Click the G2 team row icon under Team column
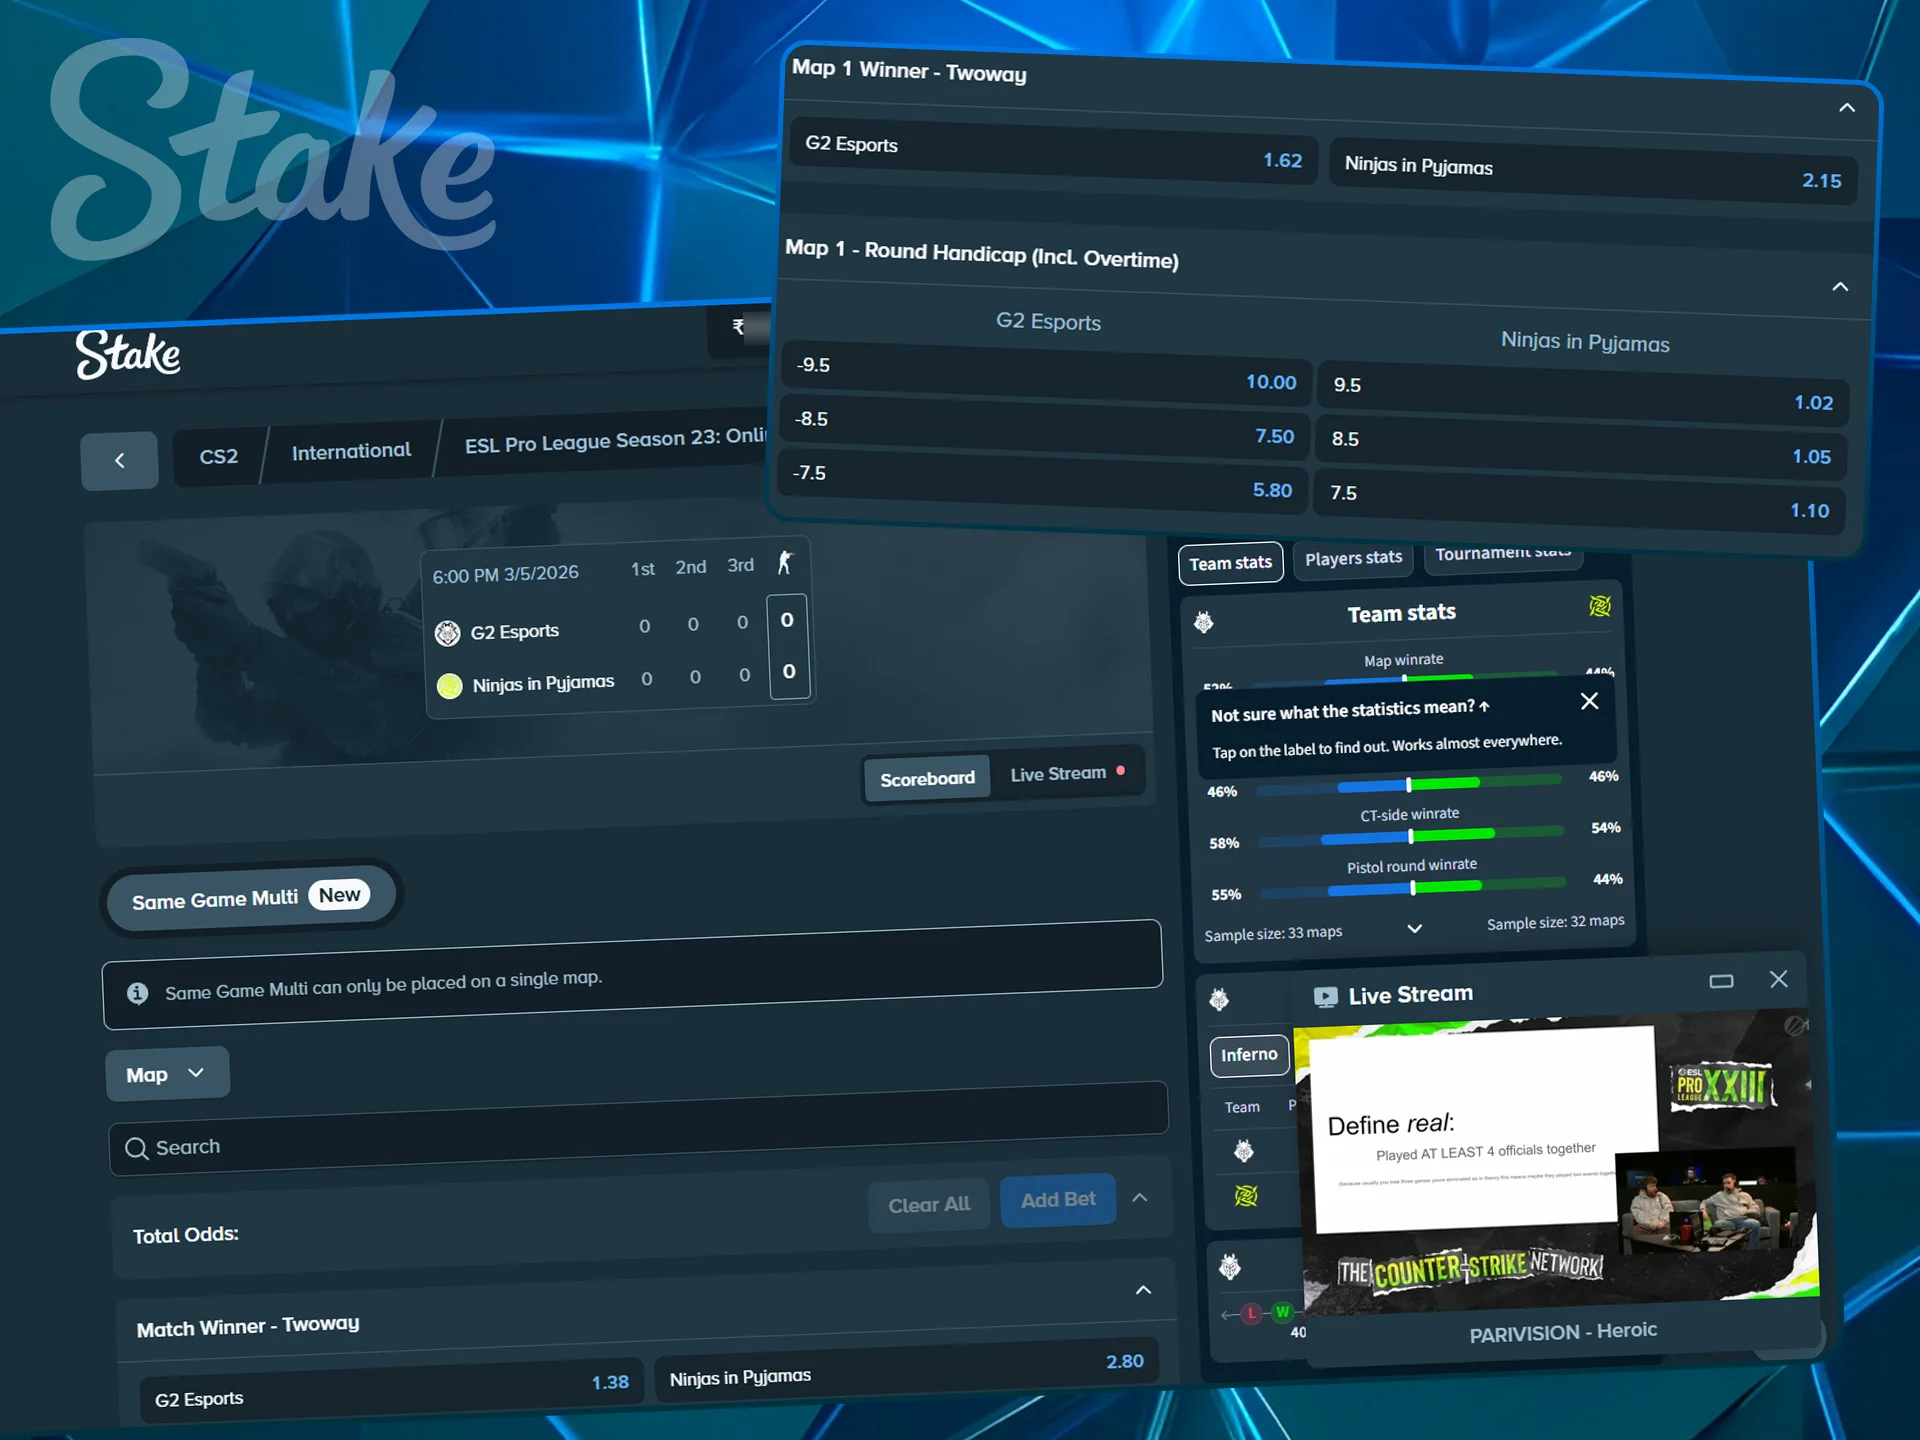Screen dimensions: 1920x1440 pos(1244,1151)
